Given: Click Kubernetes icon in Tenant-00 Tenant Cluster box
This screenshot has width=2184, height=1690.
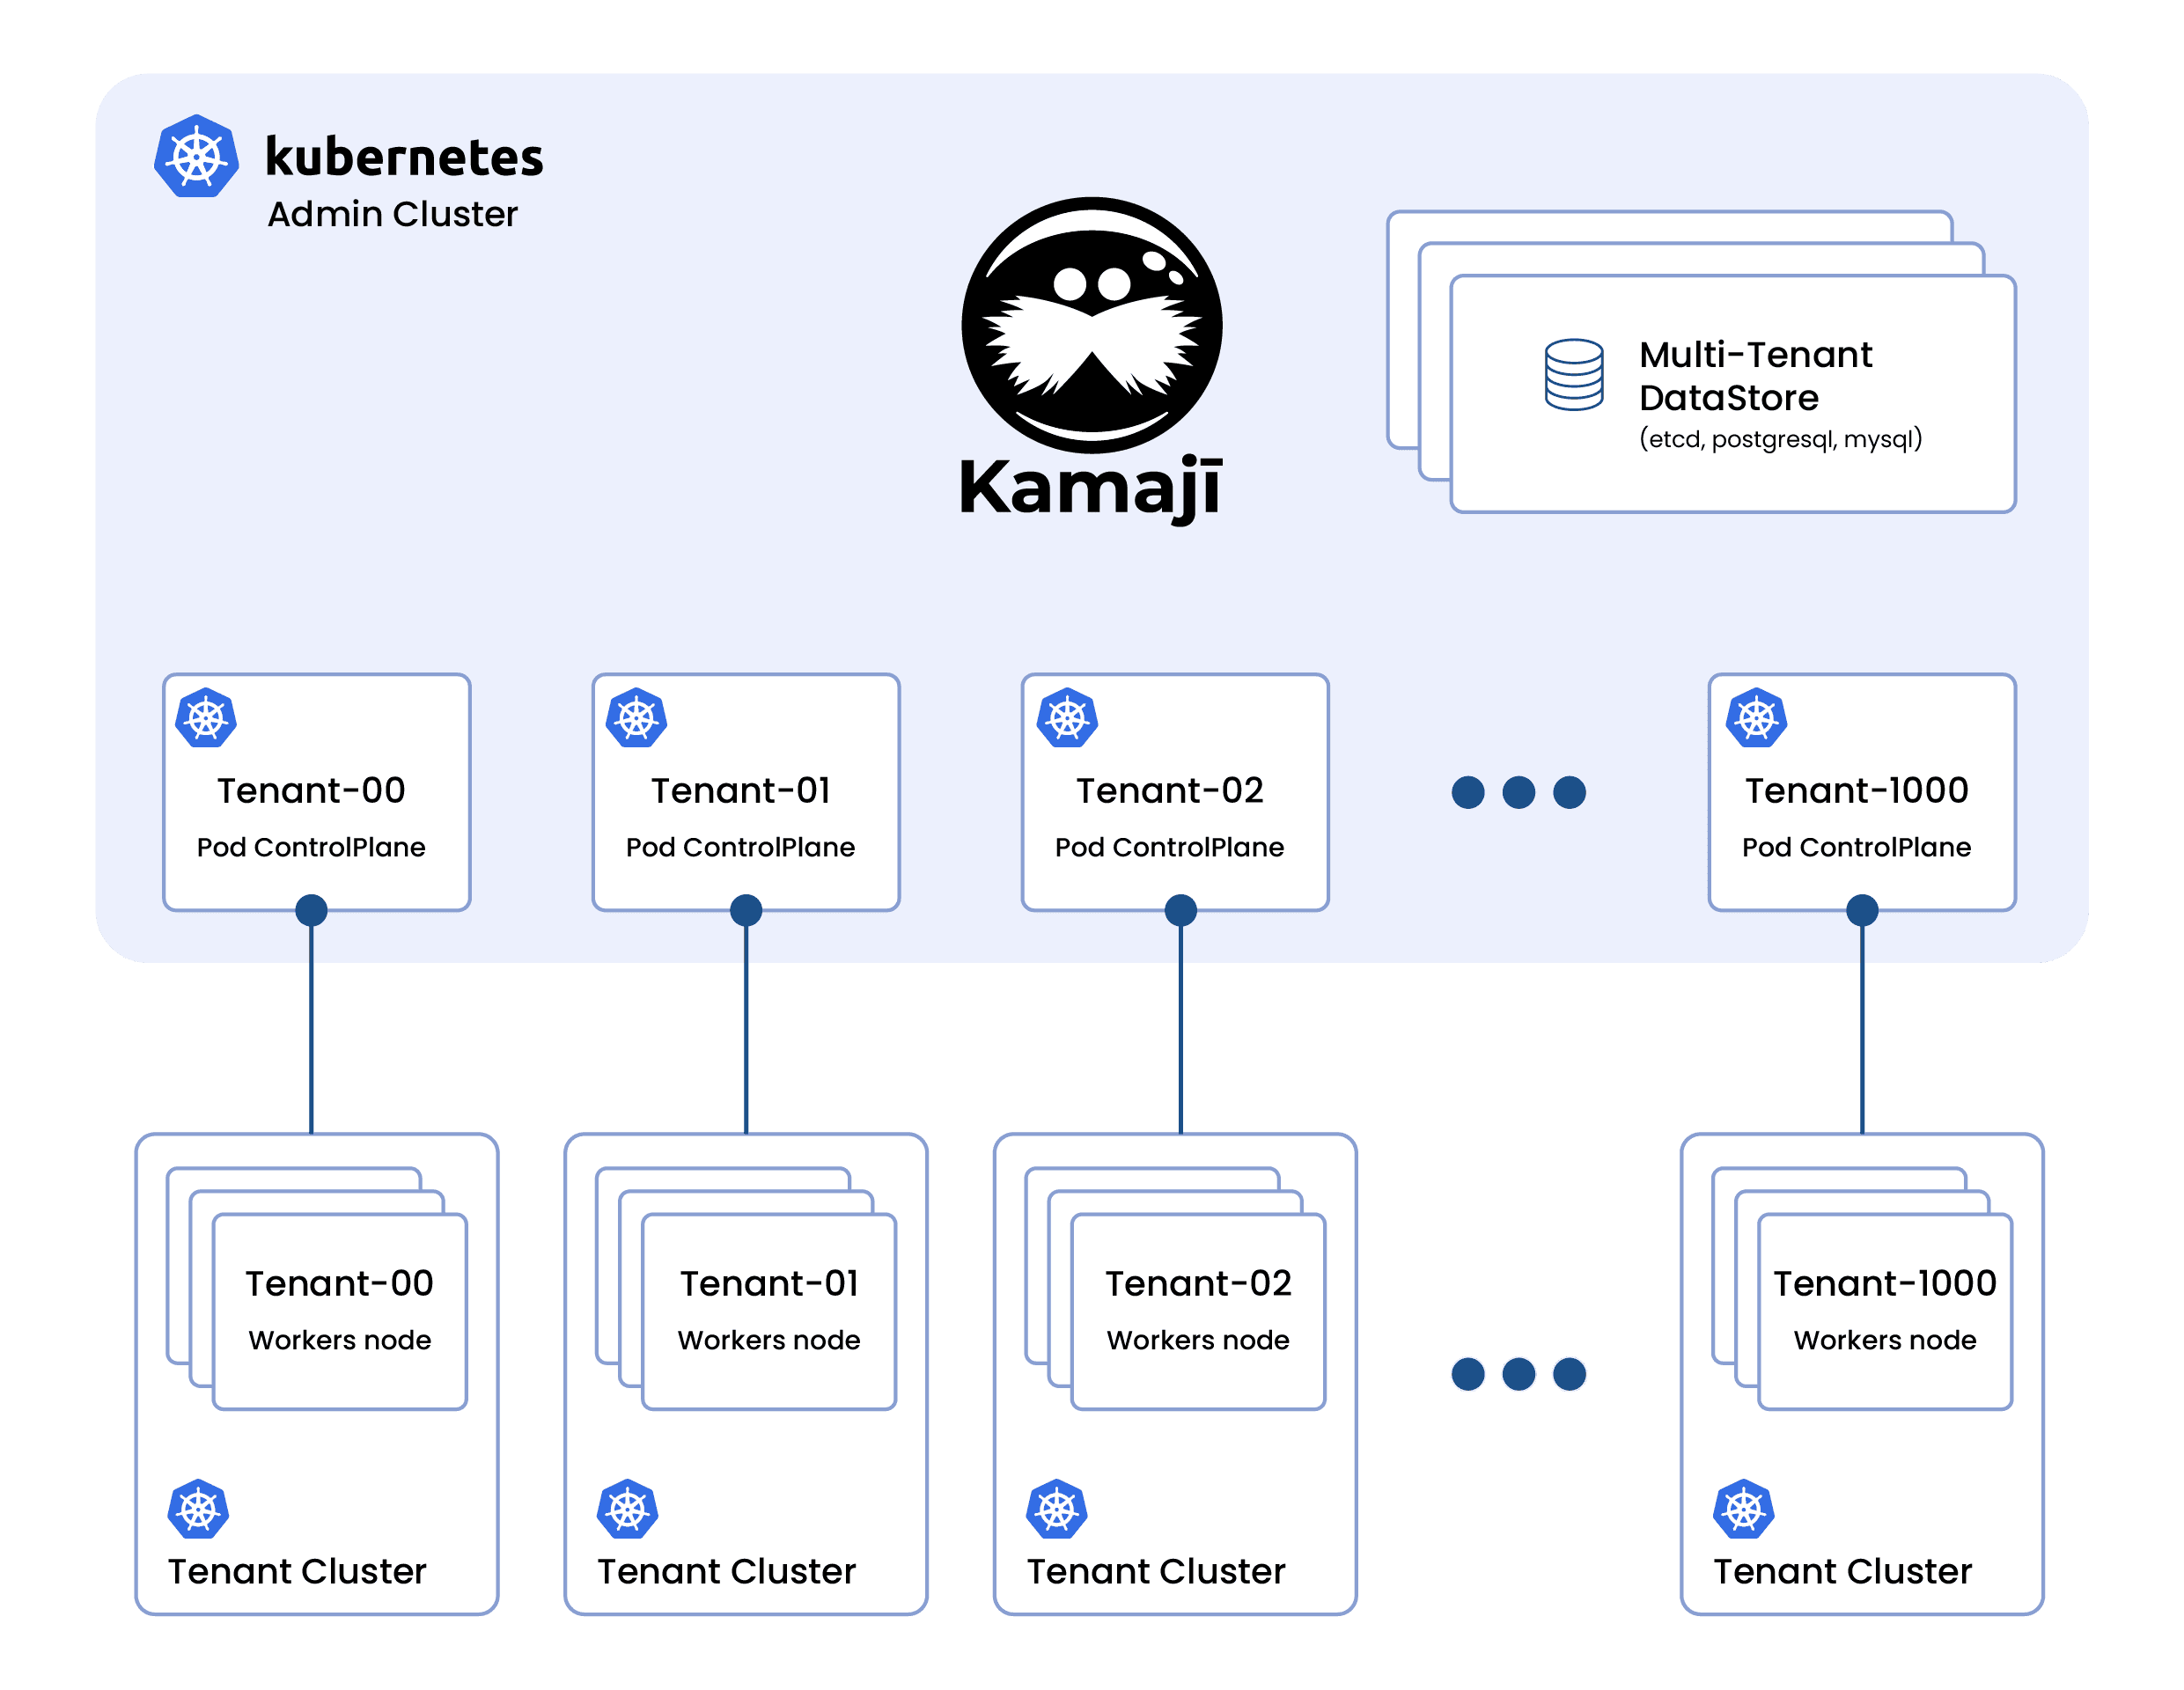Looking at the screenshot, I should pyautogui.click(x=198, y=1509).
